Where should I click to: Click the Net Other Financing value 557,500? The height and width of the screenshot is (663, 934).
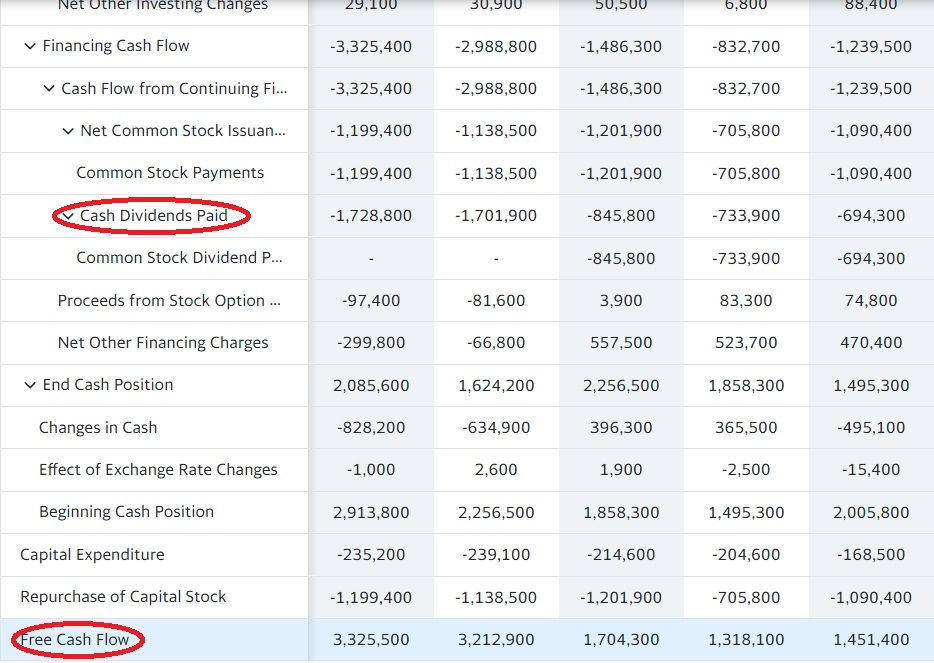pyautogui.click(x=621, y=343)
